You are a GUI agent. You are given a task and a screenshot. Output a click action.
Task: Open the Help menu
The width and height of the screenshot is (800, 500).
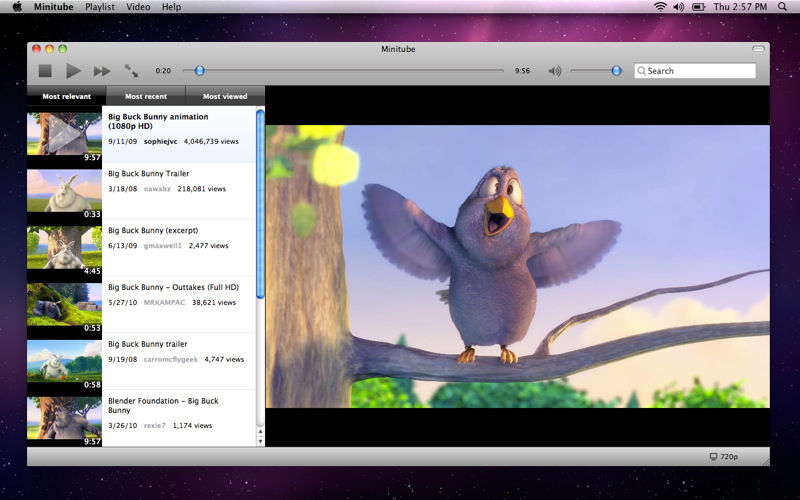click(171, 7)
